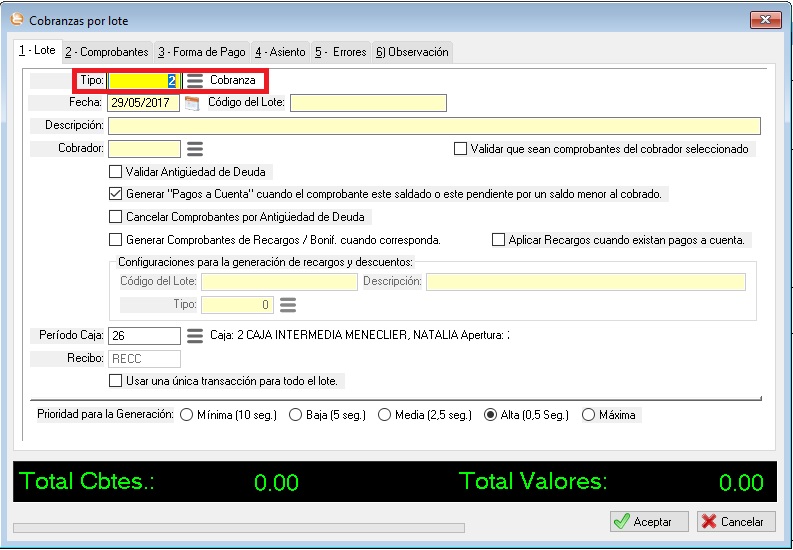The image size is (793, 550).
Task: Open the Cobrador lookup list icon
Action: pos(195,149)
